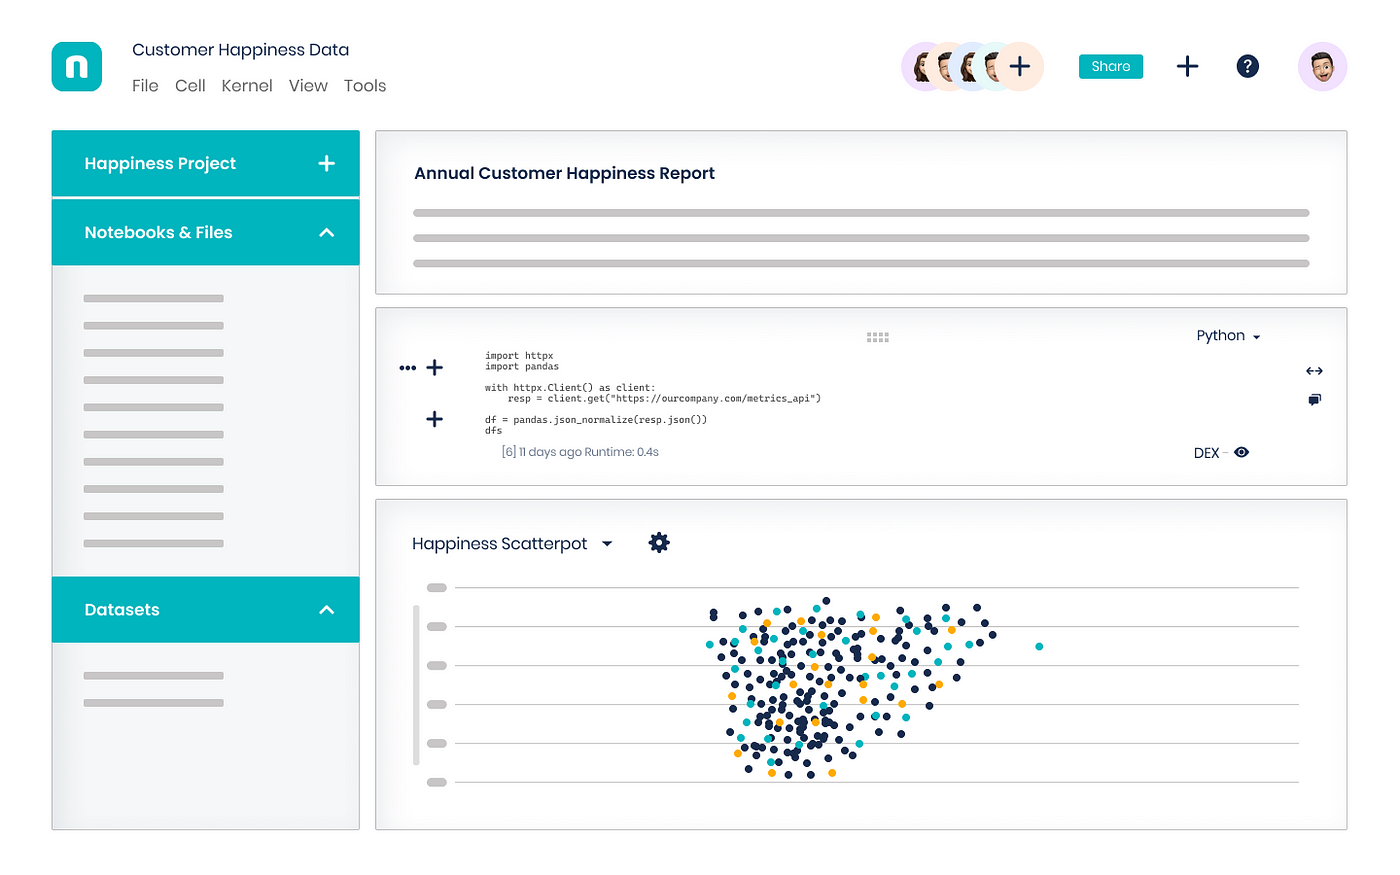Viewport: 1400px width, 875px height.
Task: Click the teal app logo icon
Action: [x=77, y=67]
